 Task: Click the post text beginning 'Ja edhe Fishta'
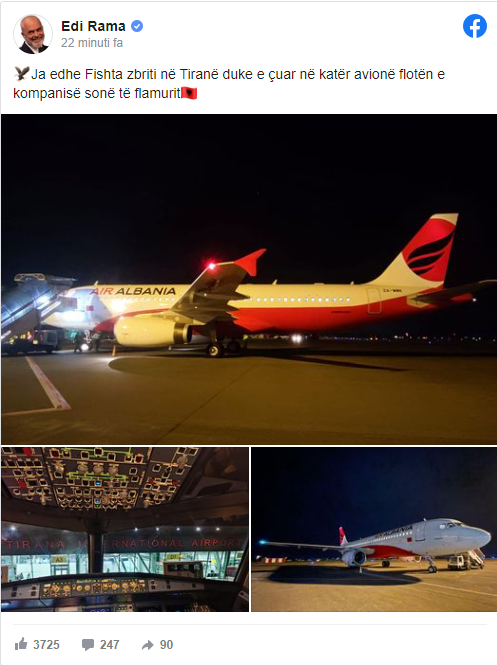point(229,84)
